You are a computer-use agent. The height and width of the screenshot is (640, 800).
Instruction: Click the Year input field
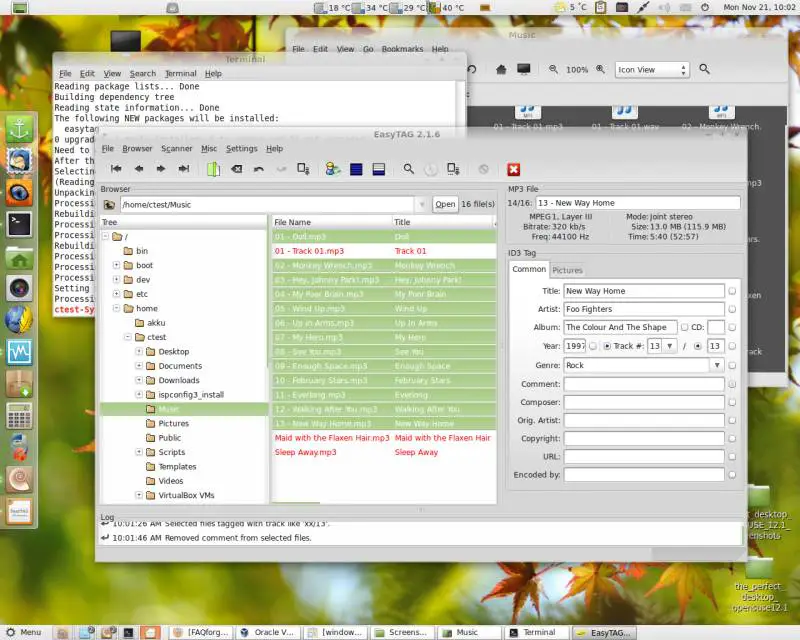click(574, 346)
